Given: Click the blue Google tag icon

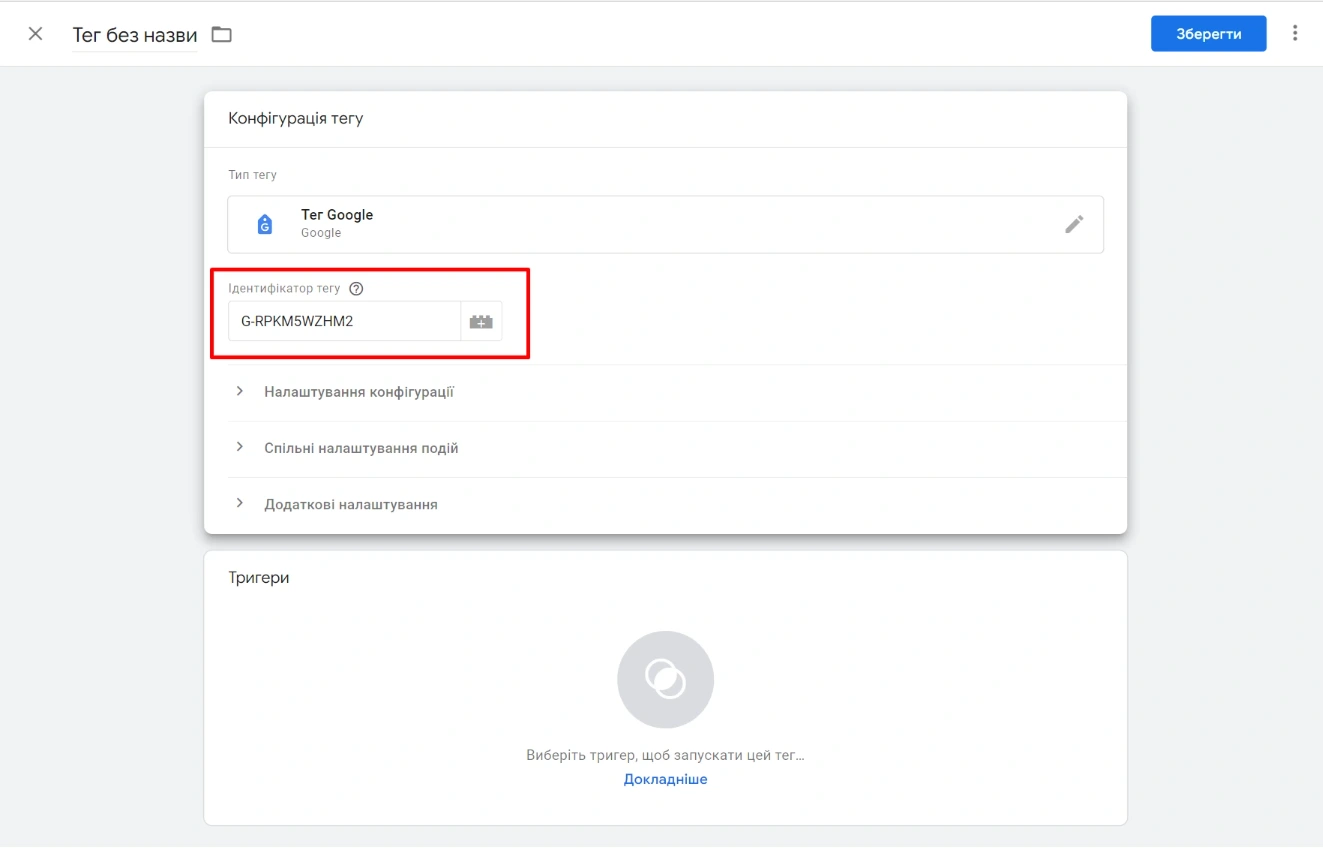Looking at the screenshot, I should [x=265, y=224].
